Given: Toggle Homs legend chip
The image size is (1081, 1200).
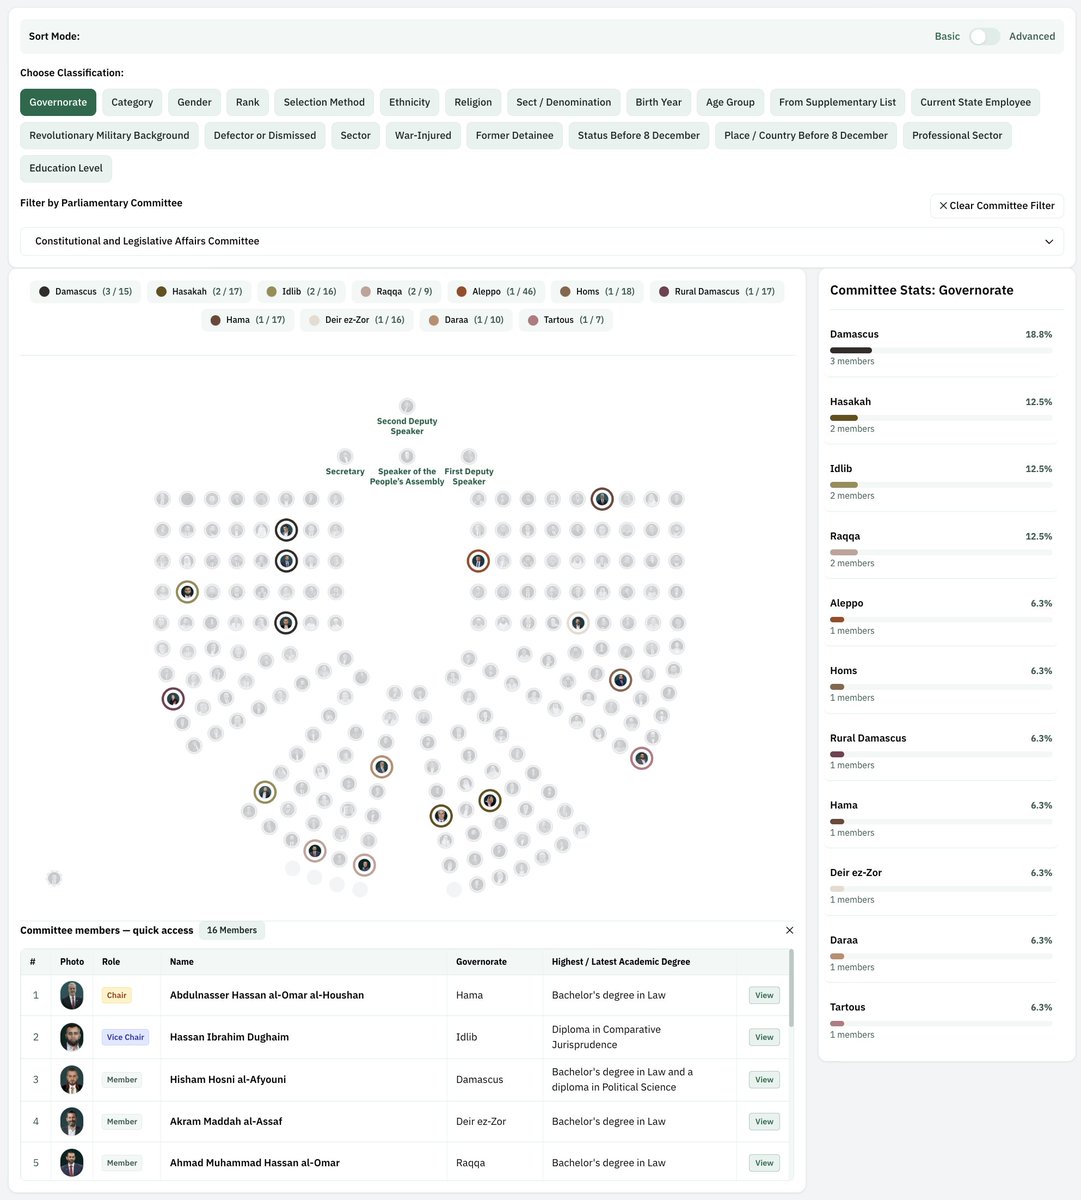Looking at the screenshot, I should [597, 291].
